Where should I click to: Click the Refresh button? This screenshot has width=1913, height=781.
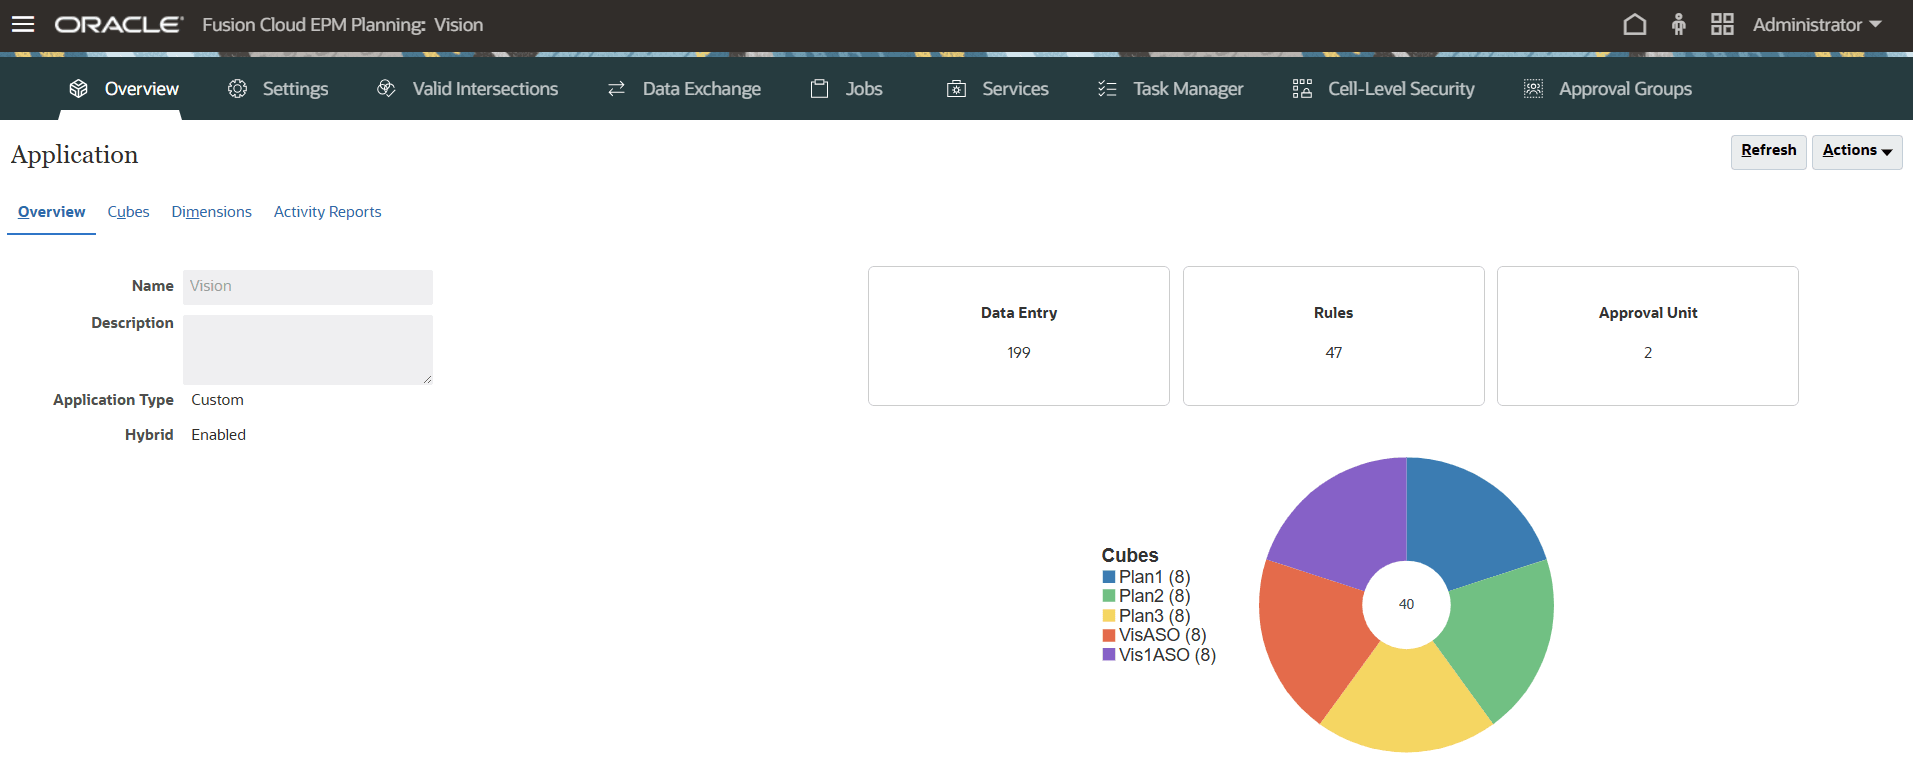pyautogui.click(x=1769, y=152)
